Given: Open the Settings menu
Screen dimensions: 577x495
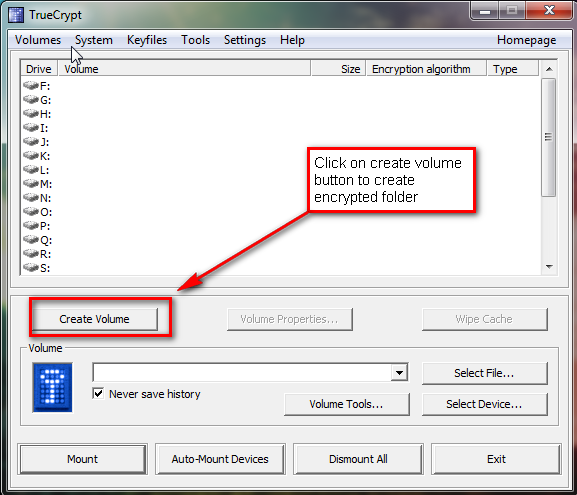Looking at the screenshot, I should tap(245, 40).
